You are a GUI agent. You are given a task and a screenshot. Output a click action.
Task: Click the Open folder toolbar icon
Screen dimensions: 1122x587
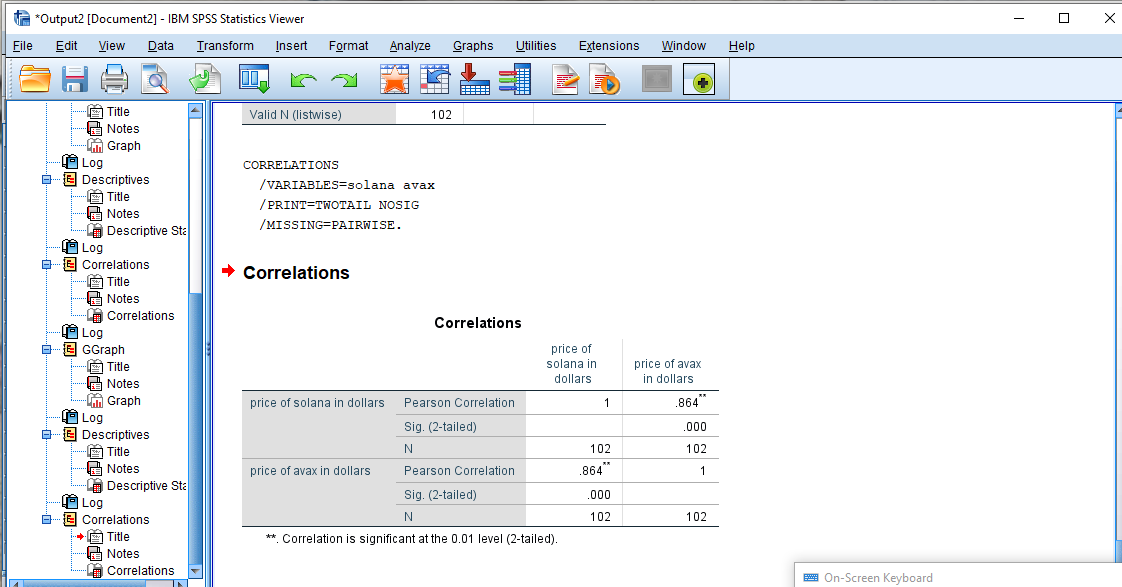pyautogui.click(x=34, y=79)
